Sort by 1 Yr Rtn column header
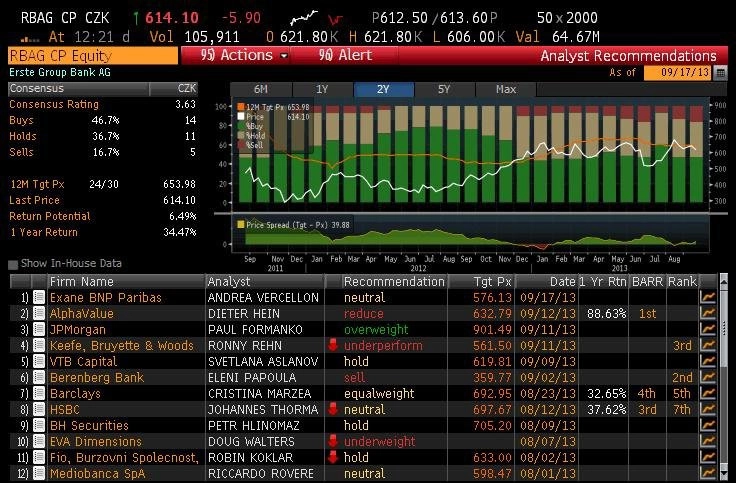 603,282
